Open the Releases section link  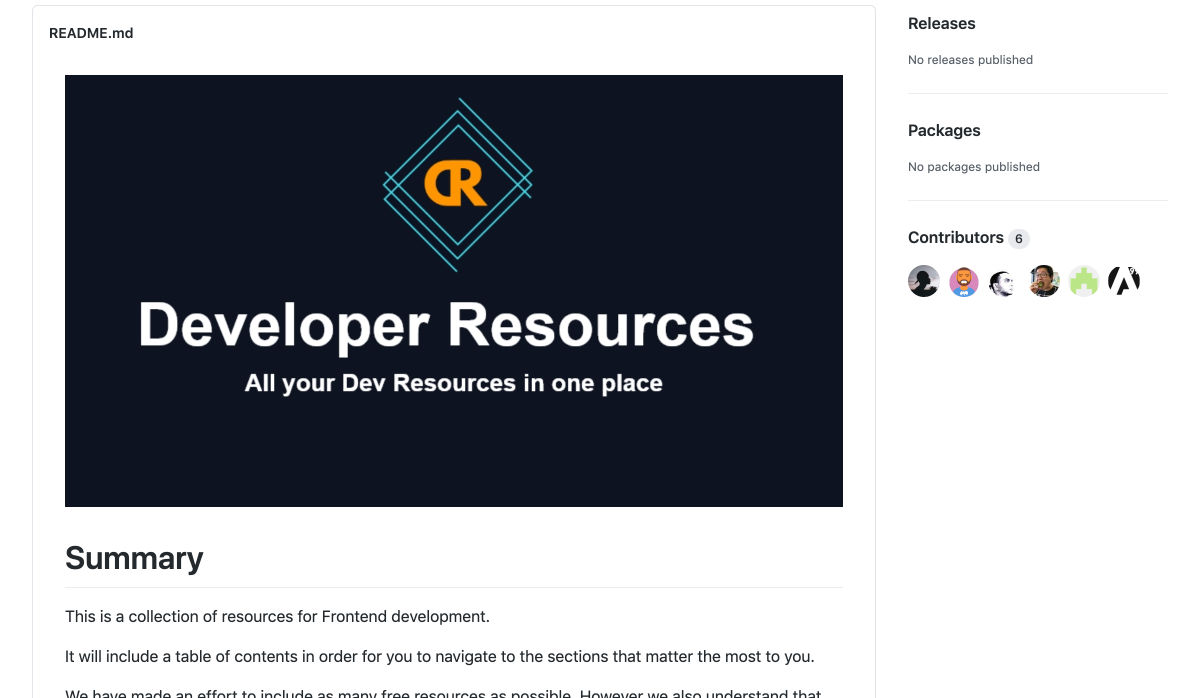pyautogui.click(x=942, y=23)
